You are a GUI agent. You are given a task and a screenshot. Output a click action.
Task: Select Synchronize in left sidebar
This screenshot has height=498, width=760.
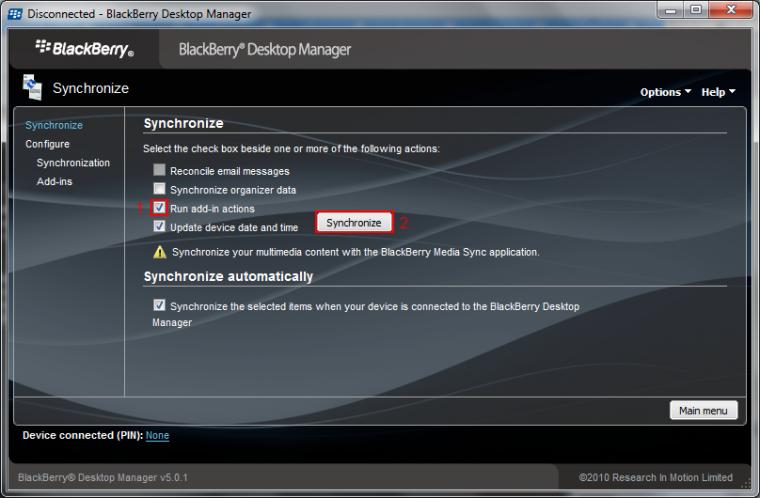(x=54, y=125)
